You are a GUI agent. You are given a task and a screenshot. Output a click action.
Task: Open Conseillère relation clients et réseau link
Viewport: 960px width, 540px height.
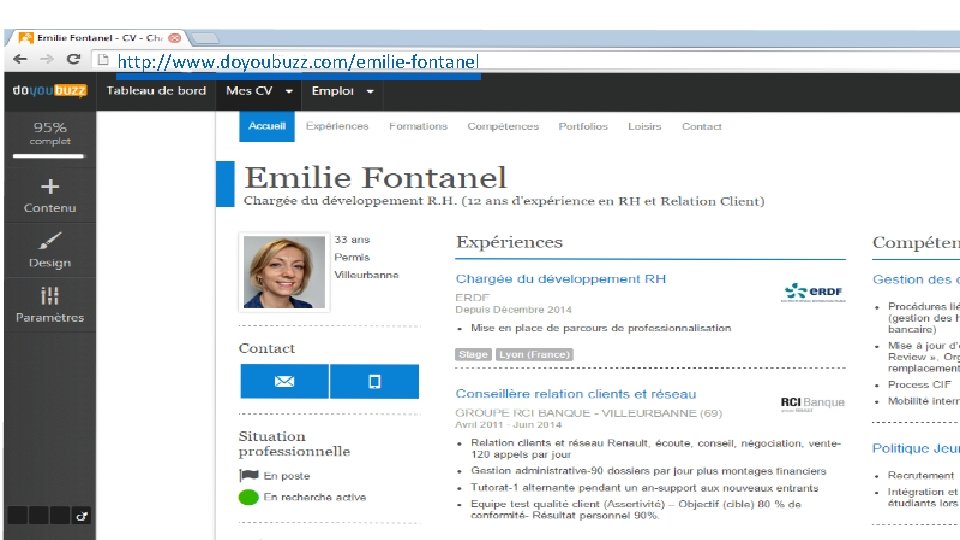click(576, 394)
